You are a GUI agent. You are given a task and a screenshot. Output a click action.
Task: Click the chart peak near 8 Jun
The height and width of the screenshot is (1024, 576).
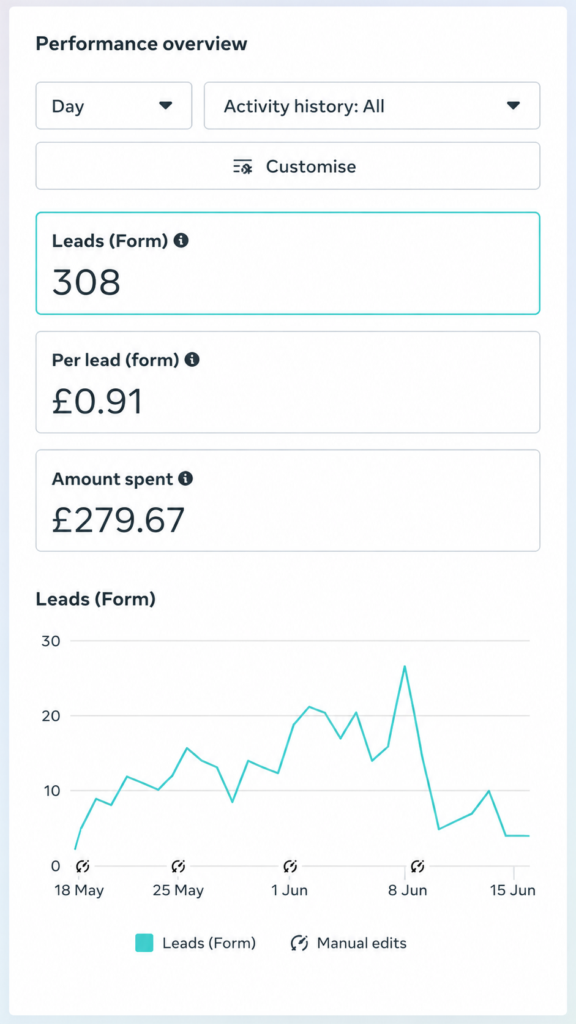(405, 667)
